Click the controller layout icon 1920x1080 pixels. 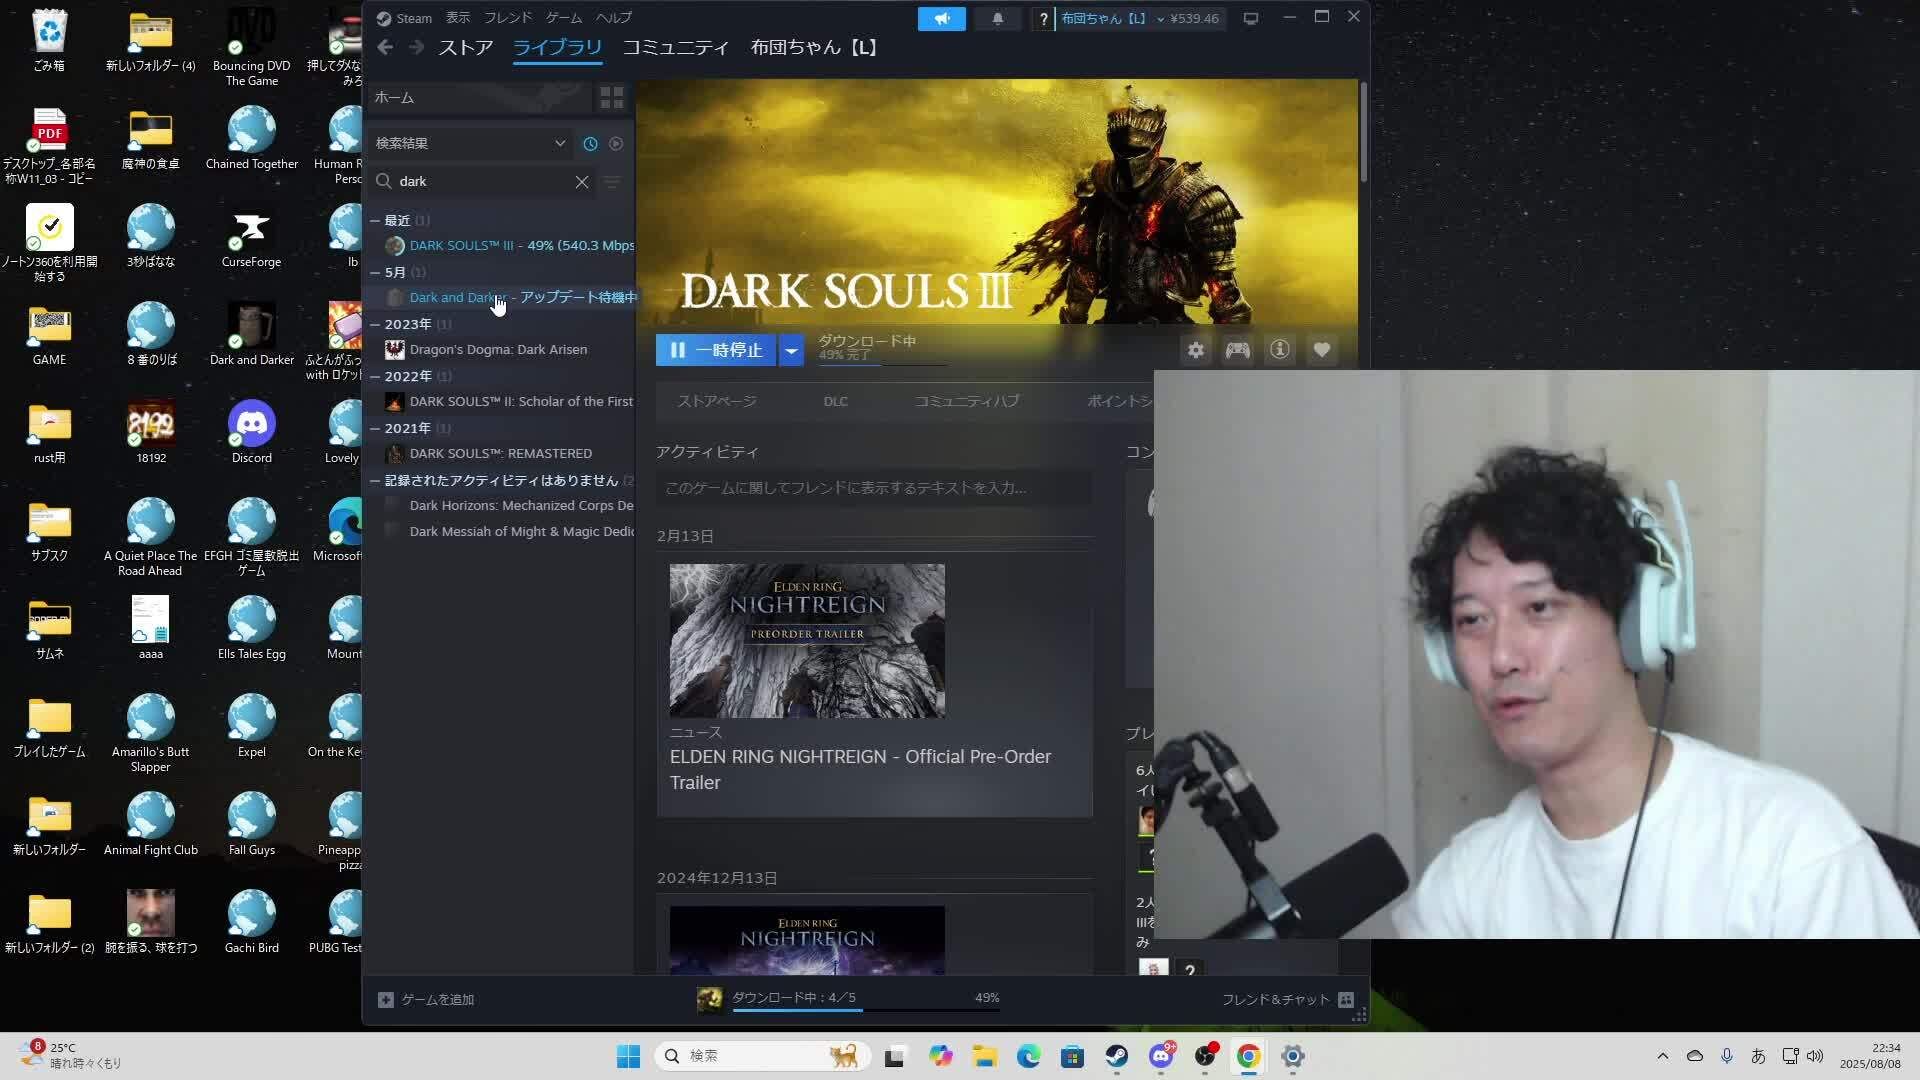coord(1238,350)
